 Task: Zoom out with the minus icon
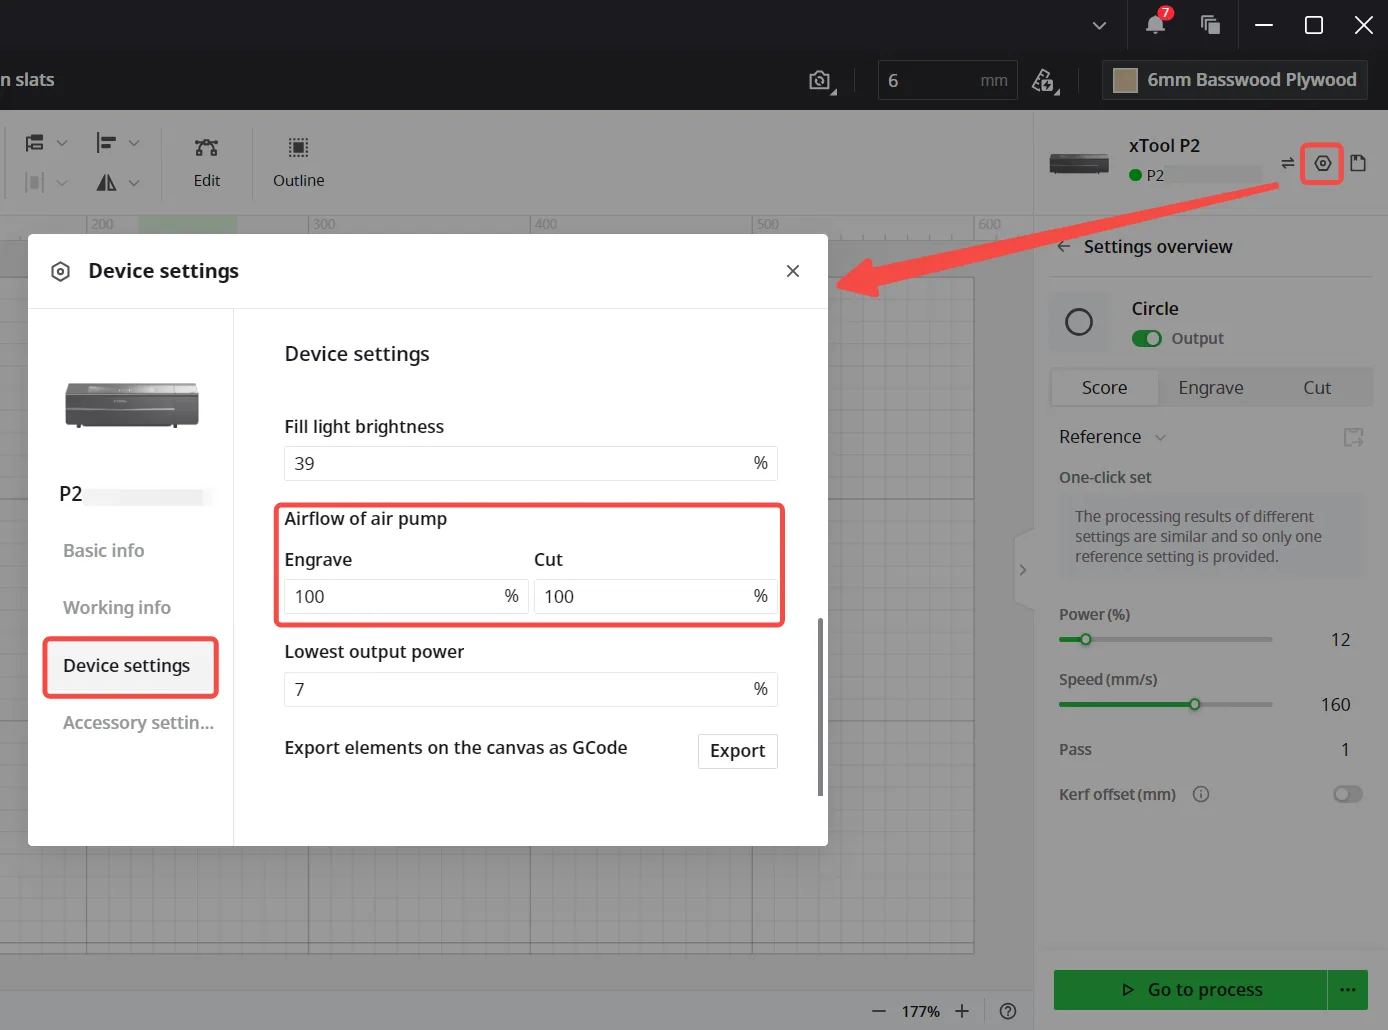tap(879, 1011)
